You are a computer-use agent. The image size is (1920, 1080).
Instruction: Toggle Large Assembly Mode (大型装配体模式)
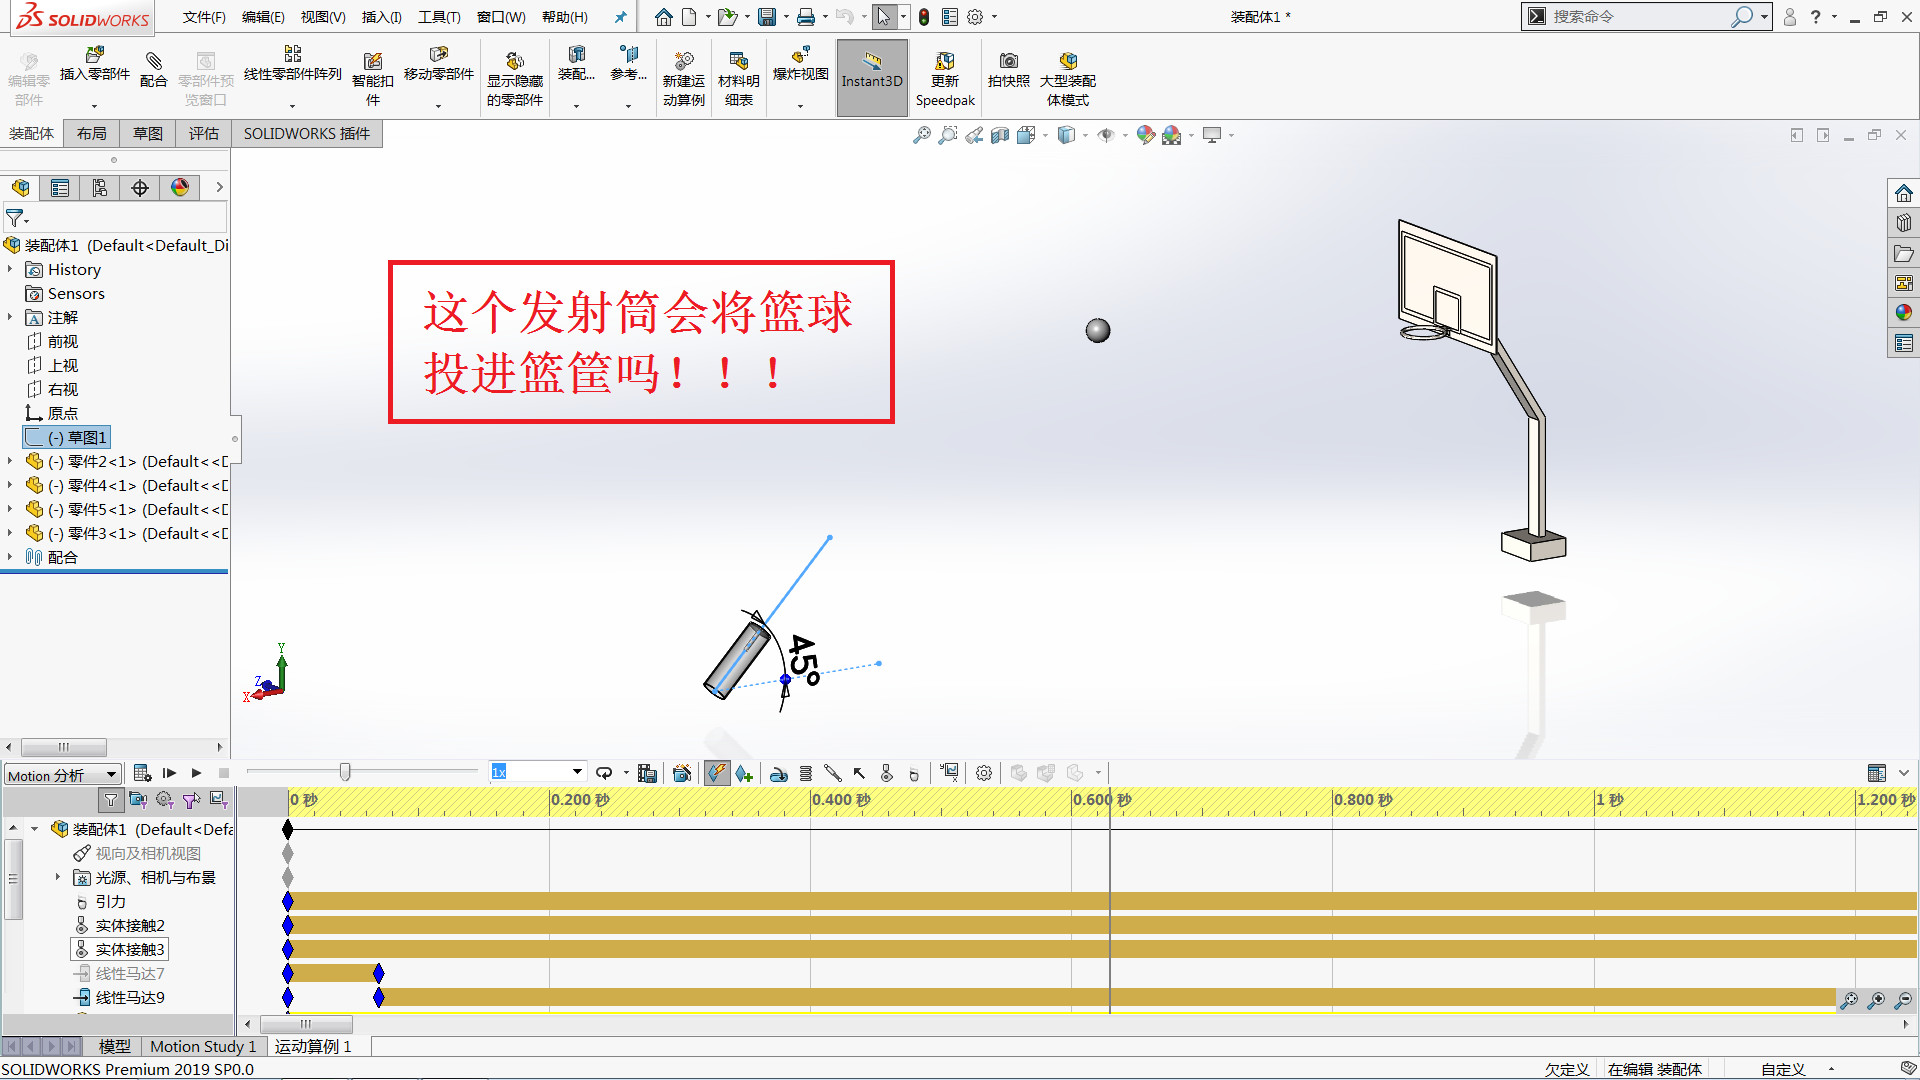click(1067, 78)
